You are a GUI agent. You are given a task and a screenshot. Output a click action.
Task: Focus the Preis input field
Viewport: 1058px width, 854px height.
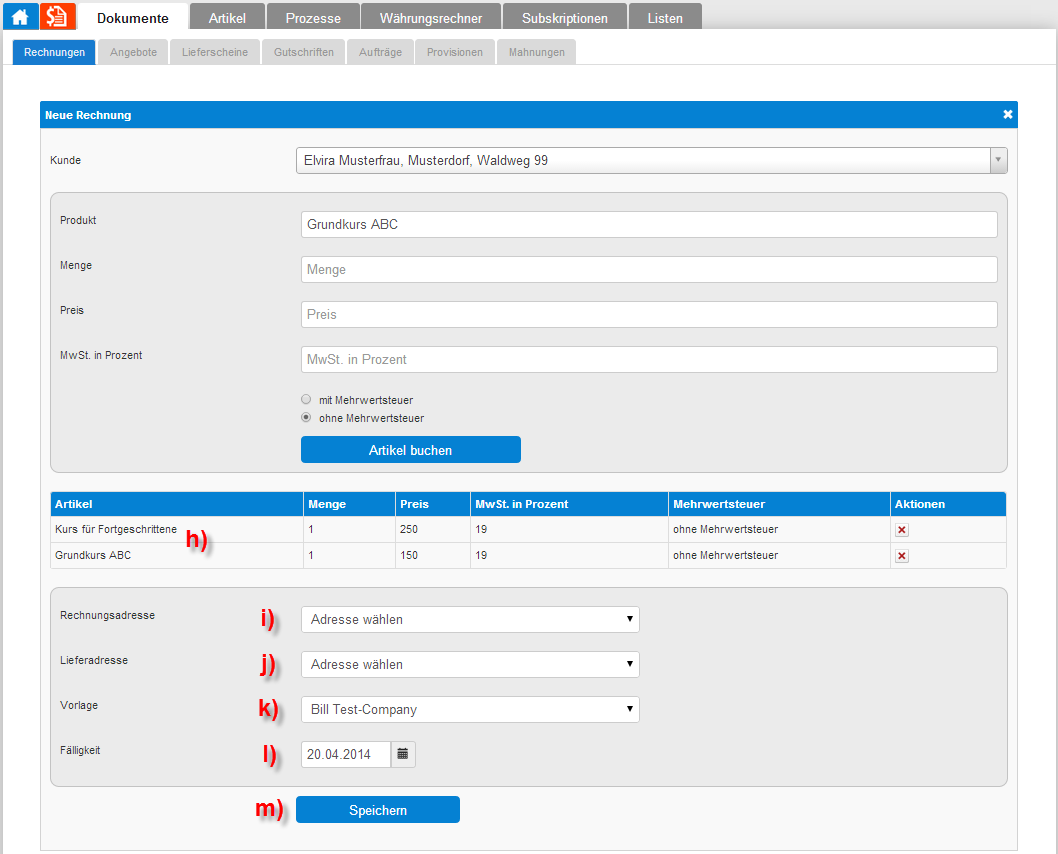tap(649, 314)
